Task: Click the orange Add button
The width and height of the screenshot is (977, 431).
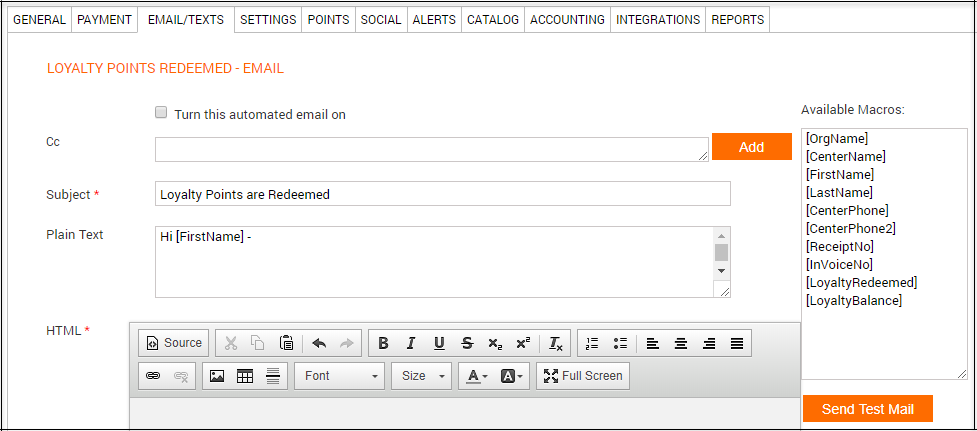Action: tap(751, 147)
